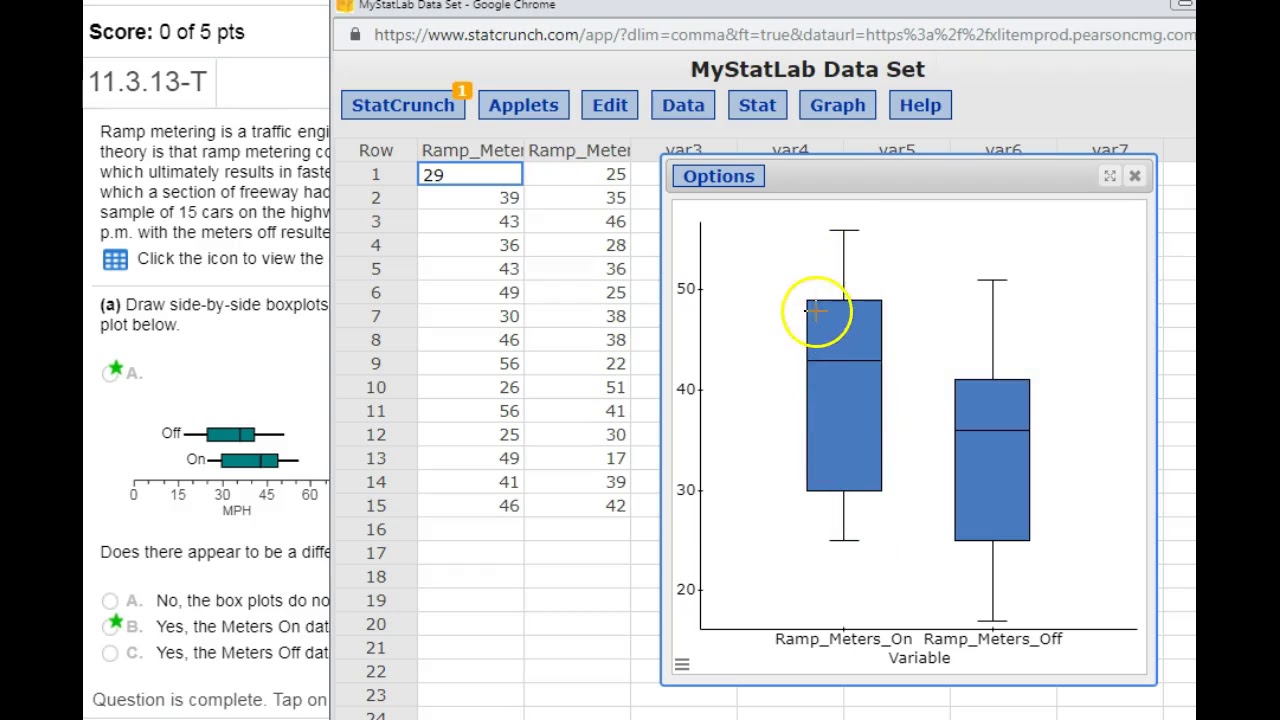
Task: Open the Help menu button
Action: [x=920, y=105]
